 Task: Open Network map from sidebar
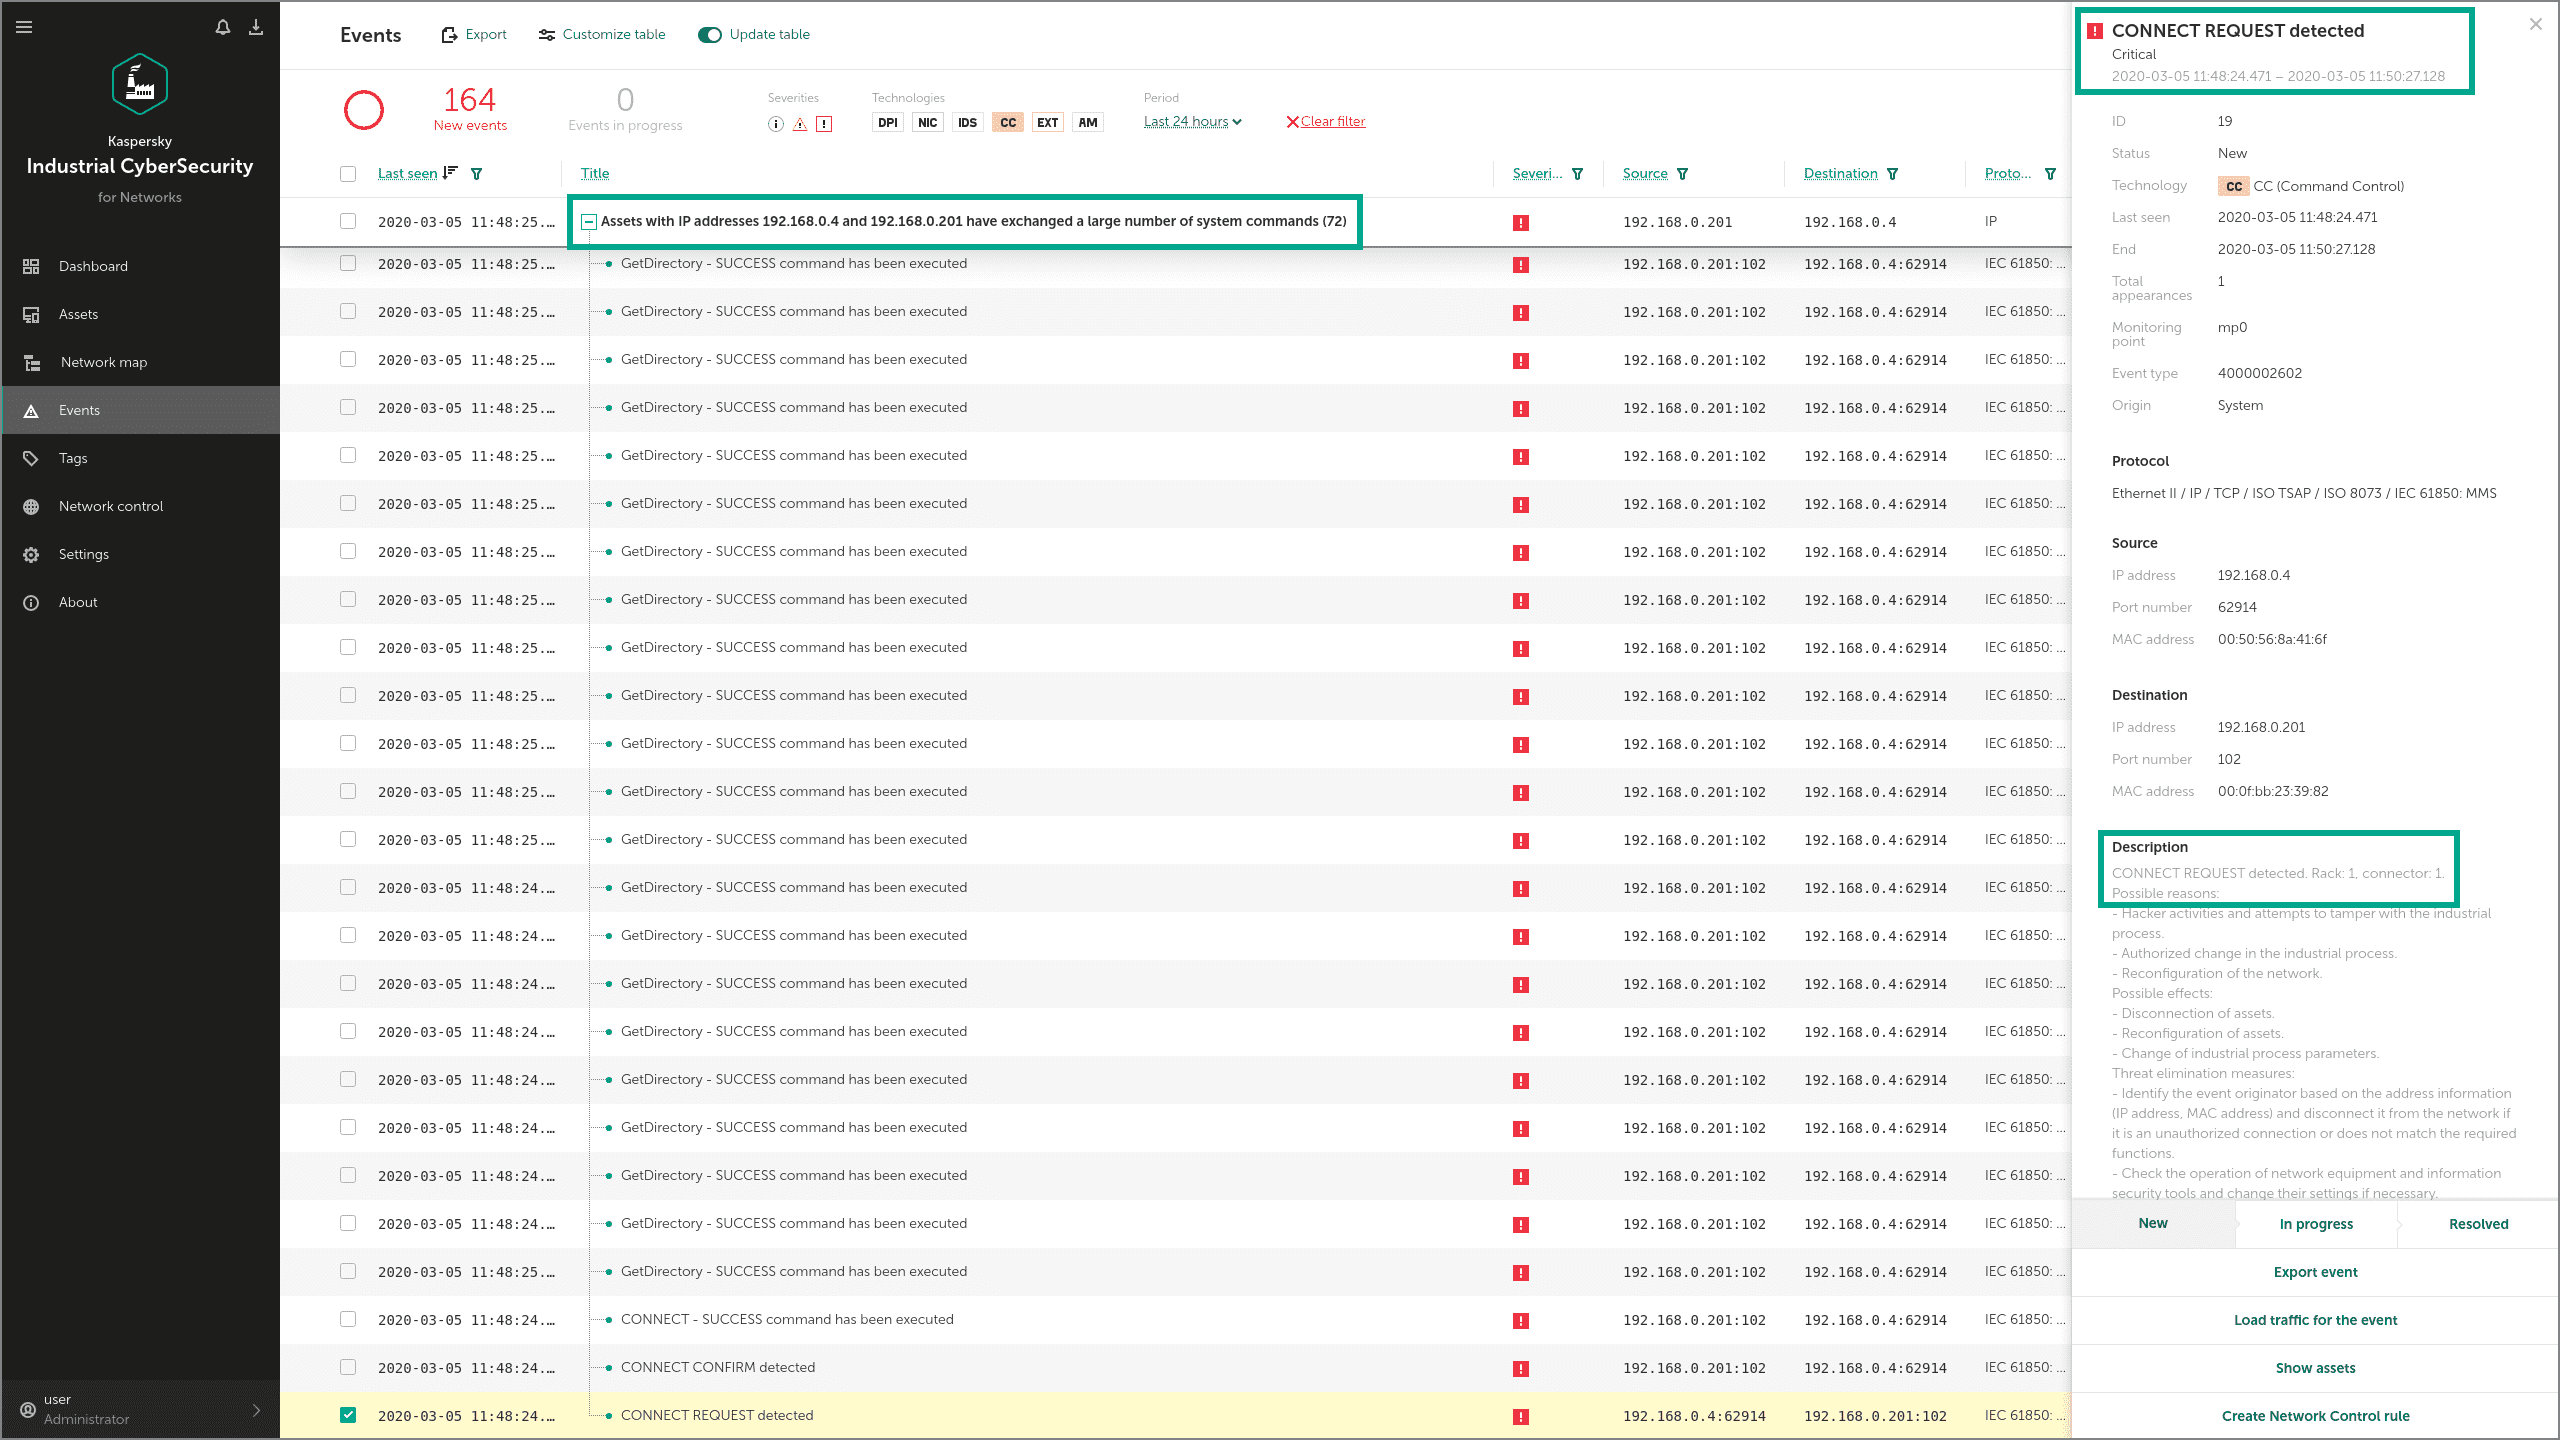coord(103,362)
